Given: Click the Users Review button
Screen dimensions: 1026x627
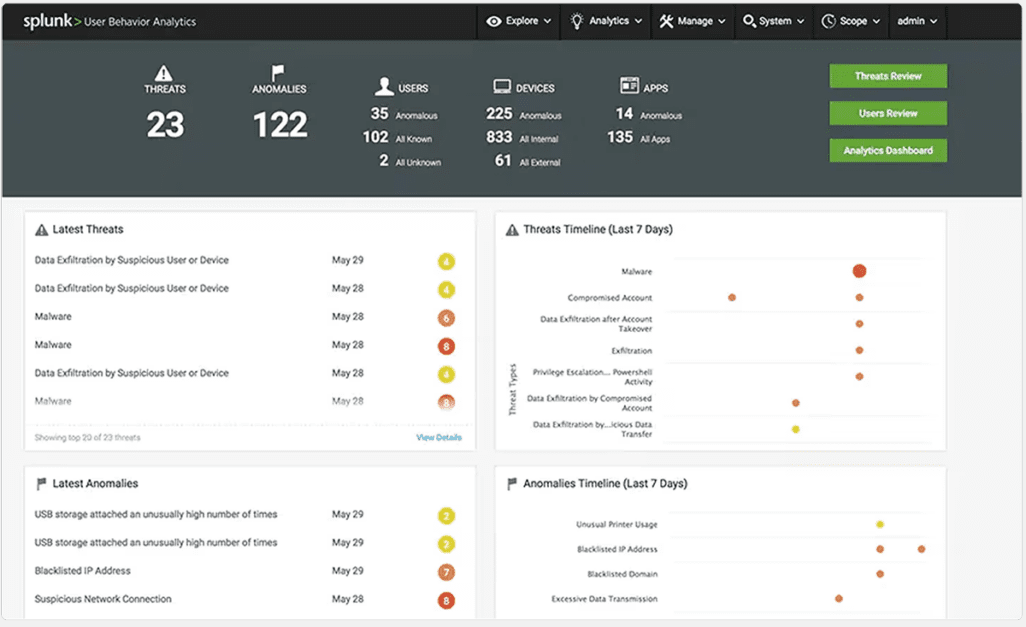Looking at the screenshot, I should (x=887, y=113).
